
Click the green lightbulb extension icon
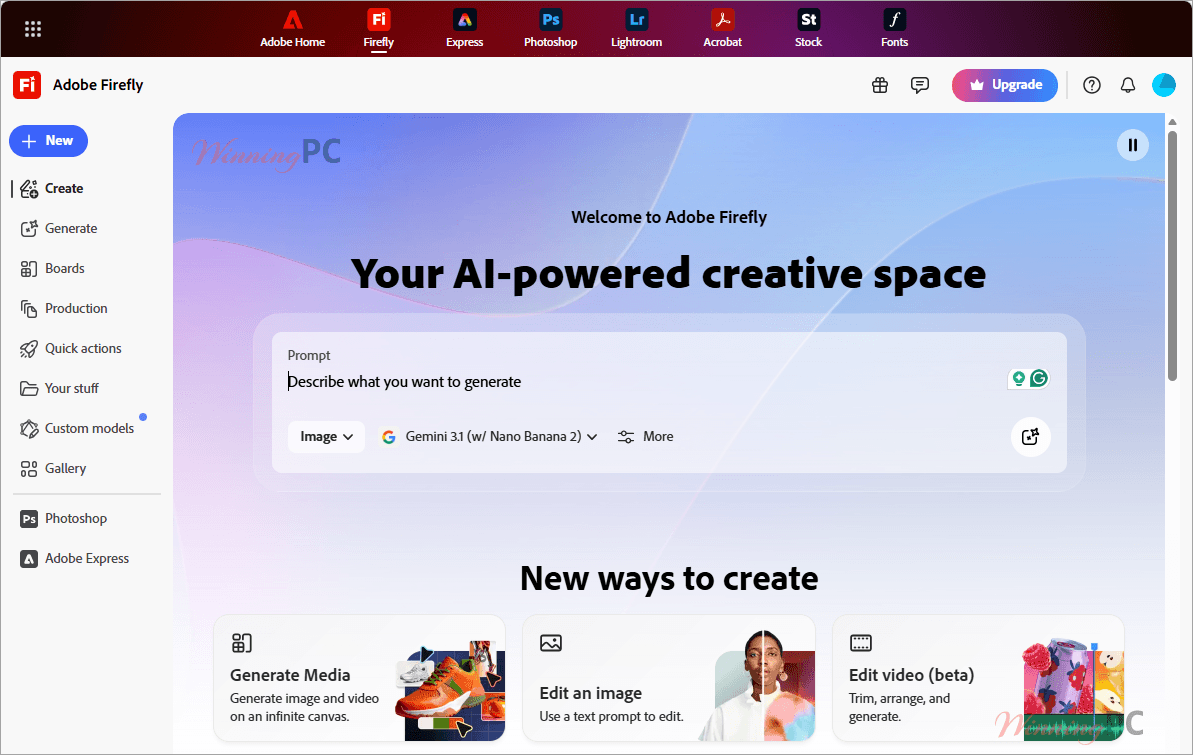(x=1018, y=378)
